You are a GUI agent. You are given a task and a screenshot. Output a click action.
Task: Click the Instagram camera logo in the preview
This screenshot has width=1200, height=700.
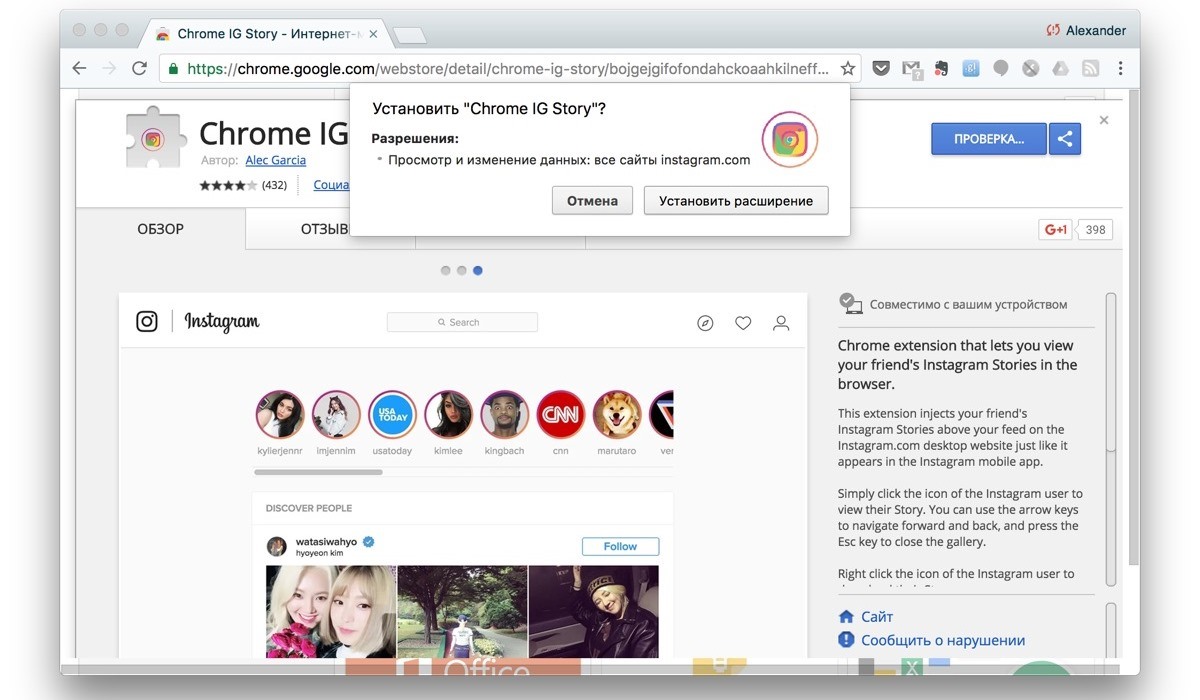pos(147,321)
